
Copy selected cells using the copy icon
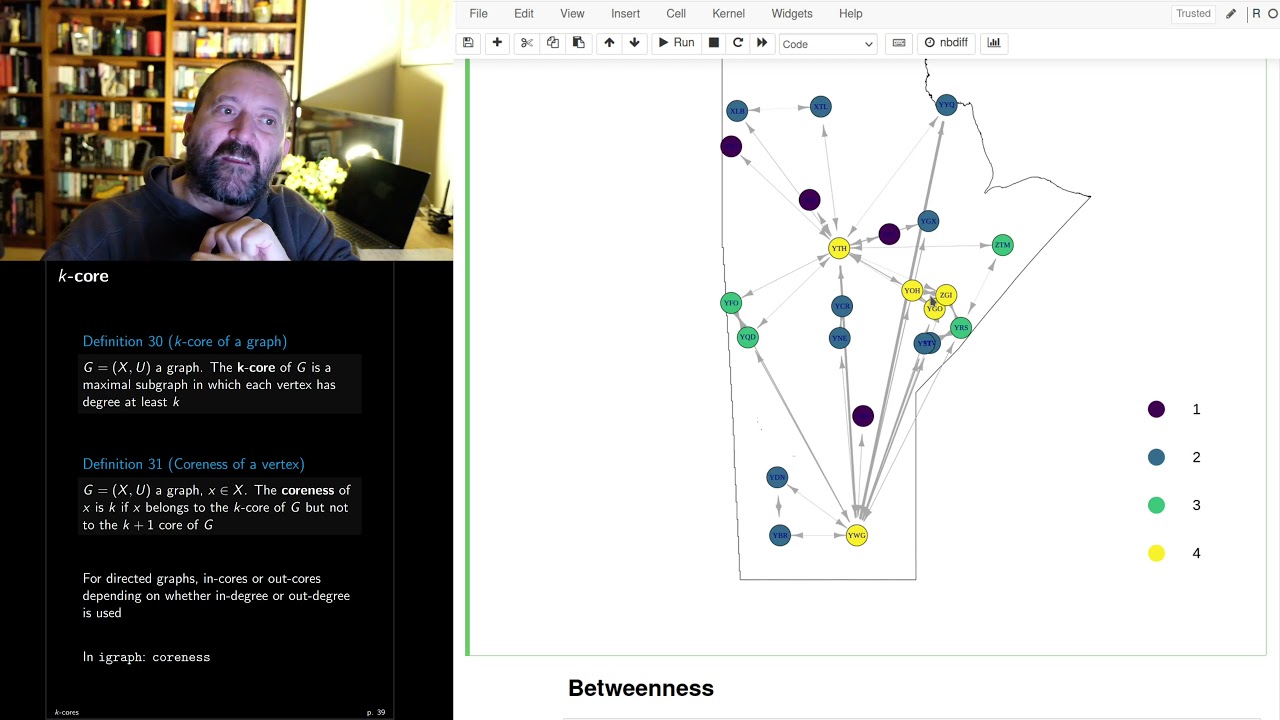553,43
